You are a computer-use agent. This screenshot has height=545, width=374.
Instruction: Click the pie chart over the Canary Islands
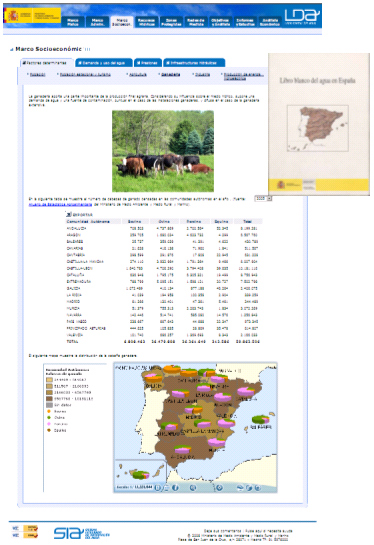140,474
